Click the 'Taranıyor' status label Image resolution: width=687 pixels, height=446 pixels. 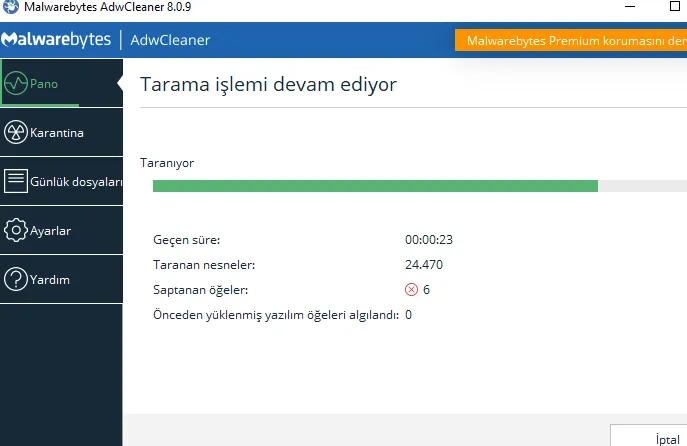(167, 163)
